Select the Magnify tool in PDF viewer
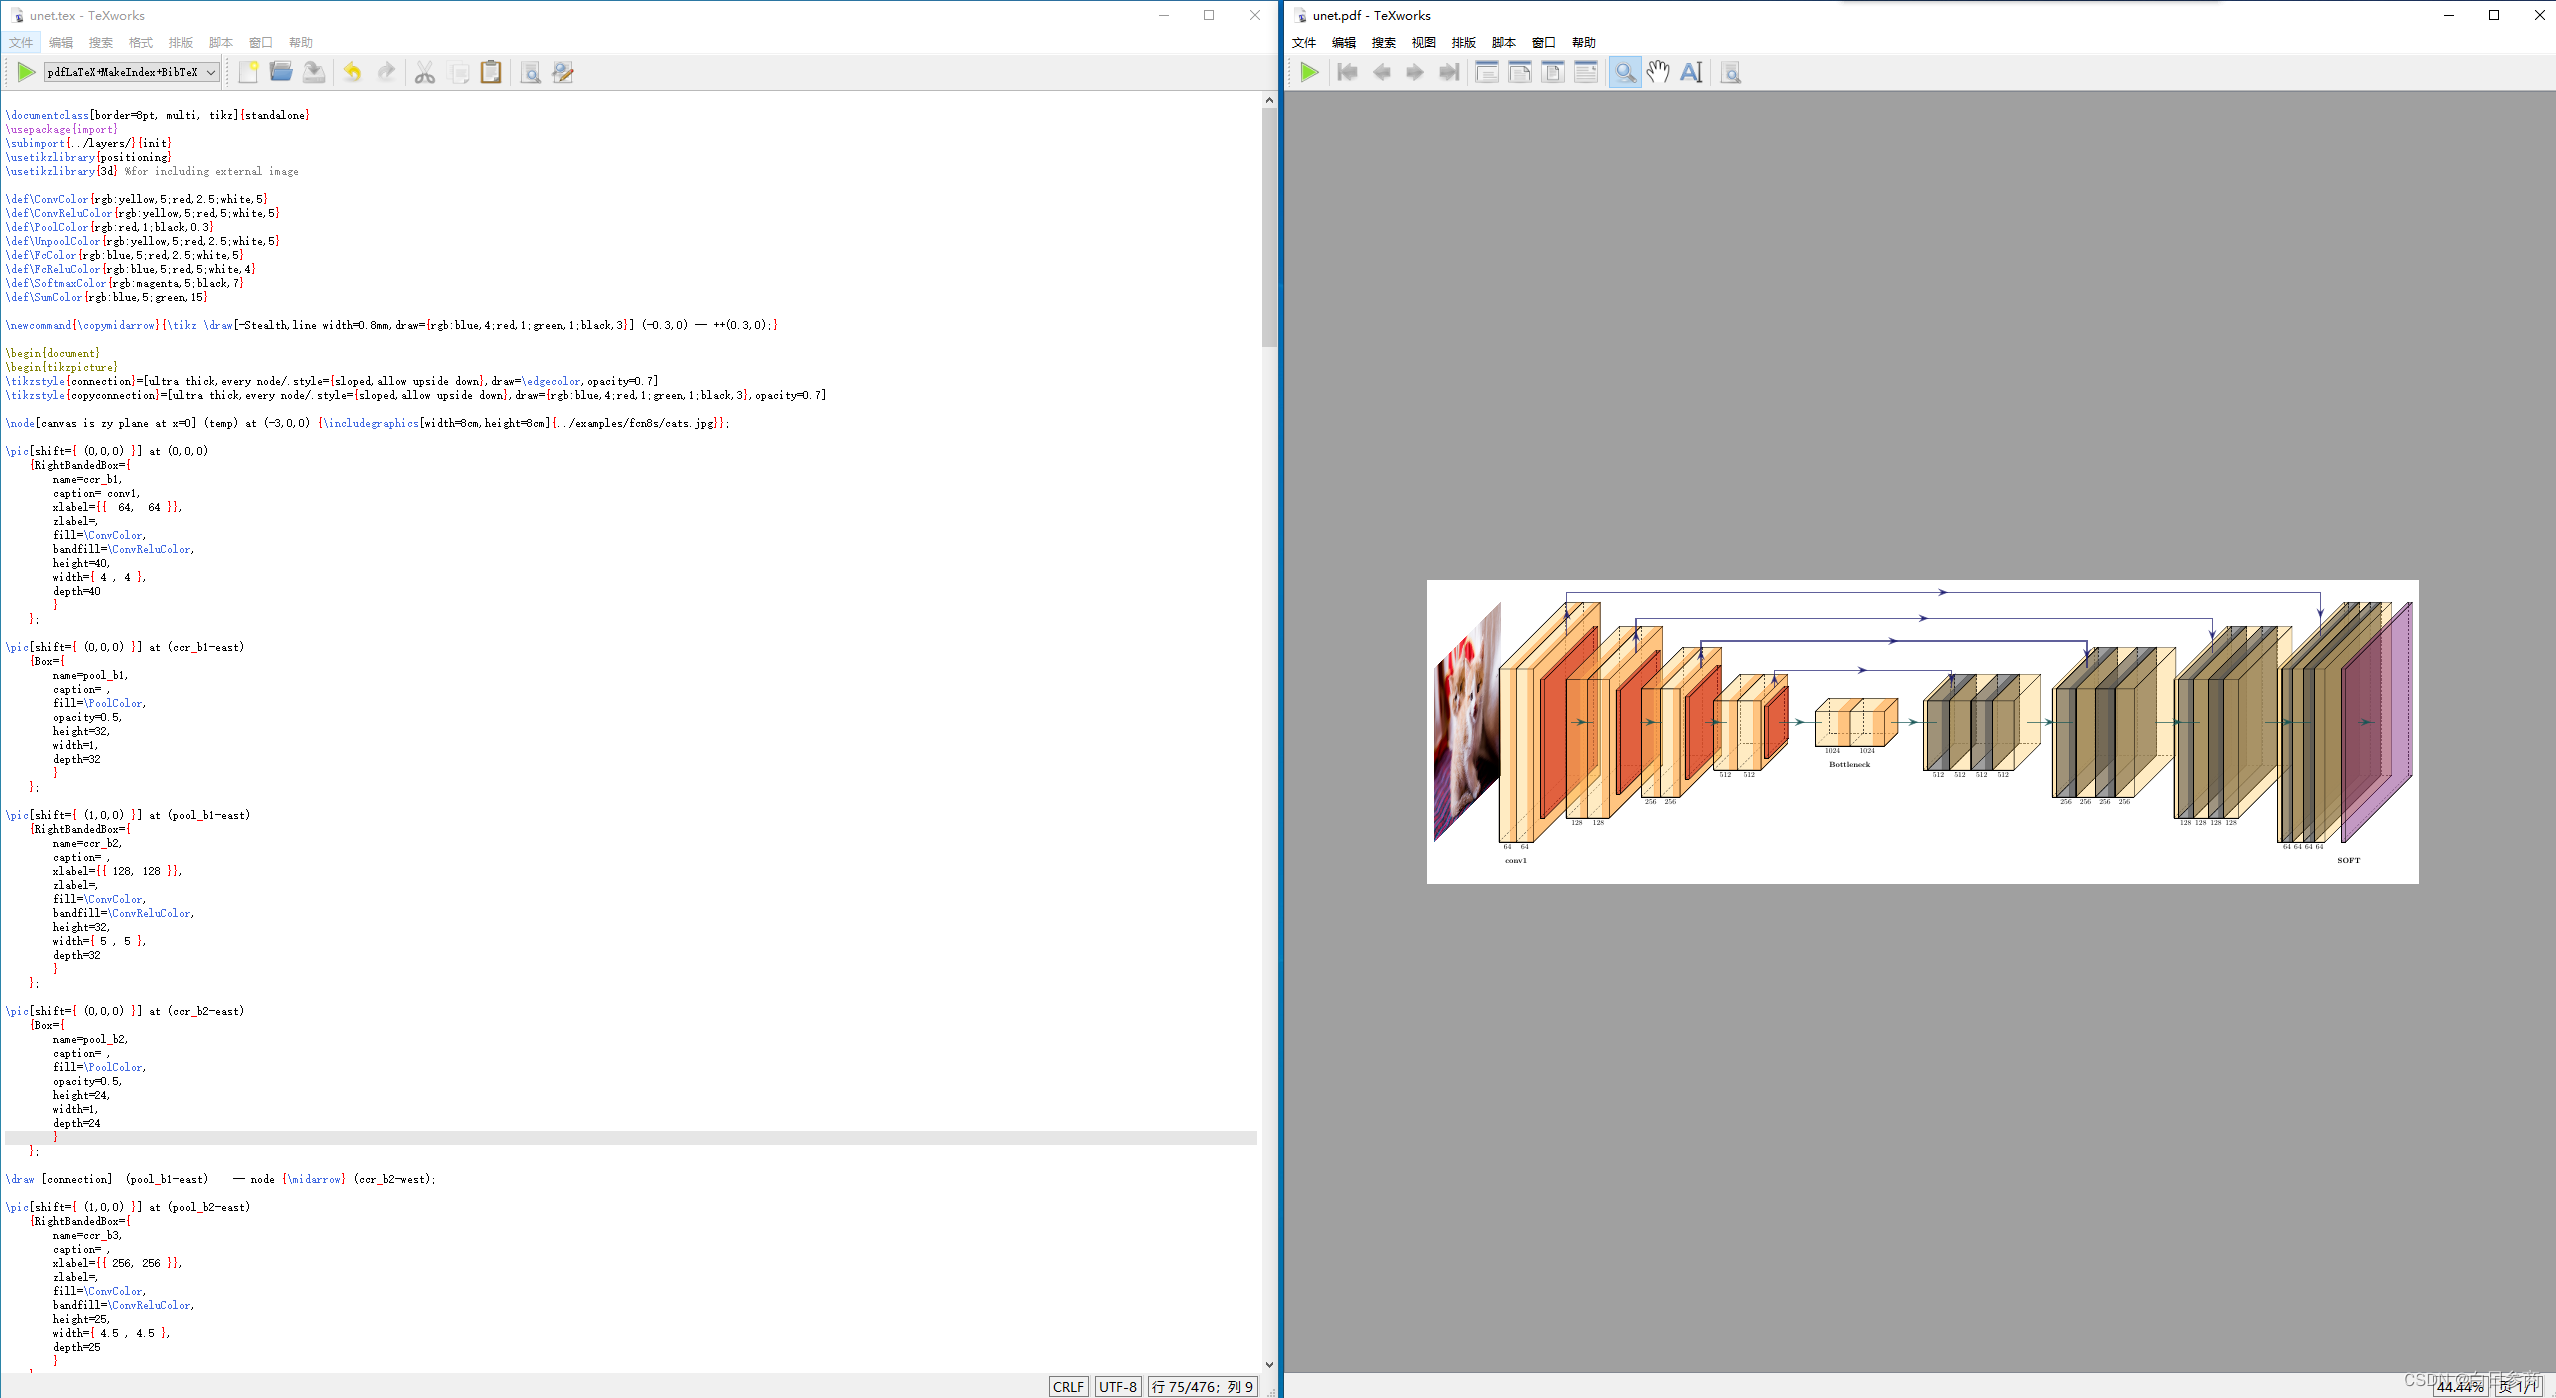Viewport: 2556px width, 1398px height. 1625,72
